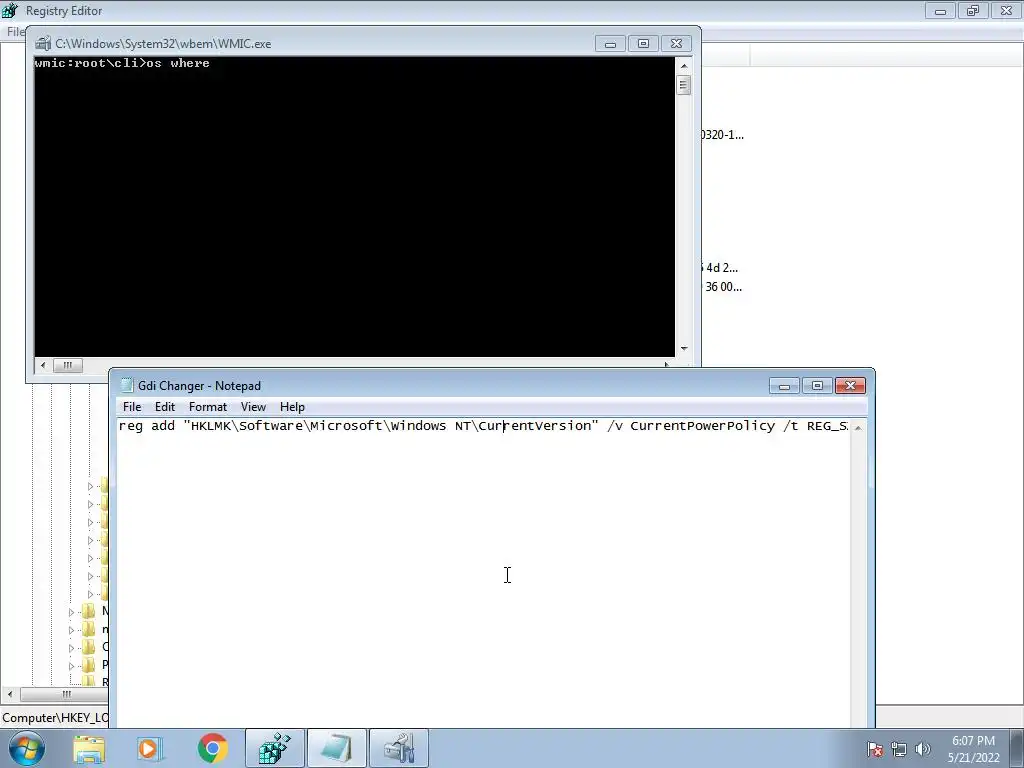Select the registry folder icon beside 'M'

[89, 611]
